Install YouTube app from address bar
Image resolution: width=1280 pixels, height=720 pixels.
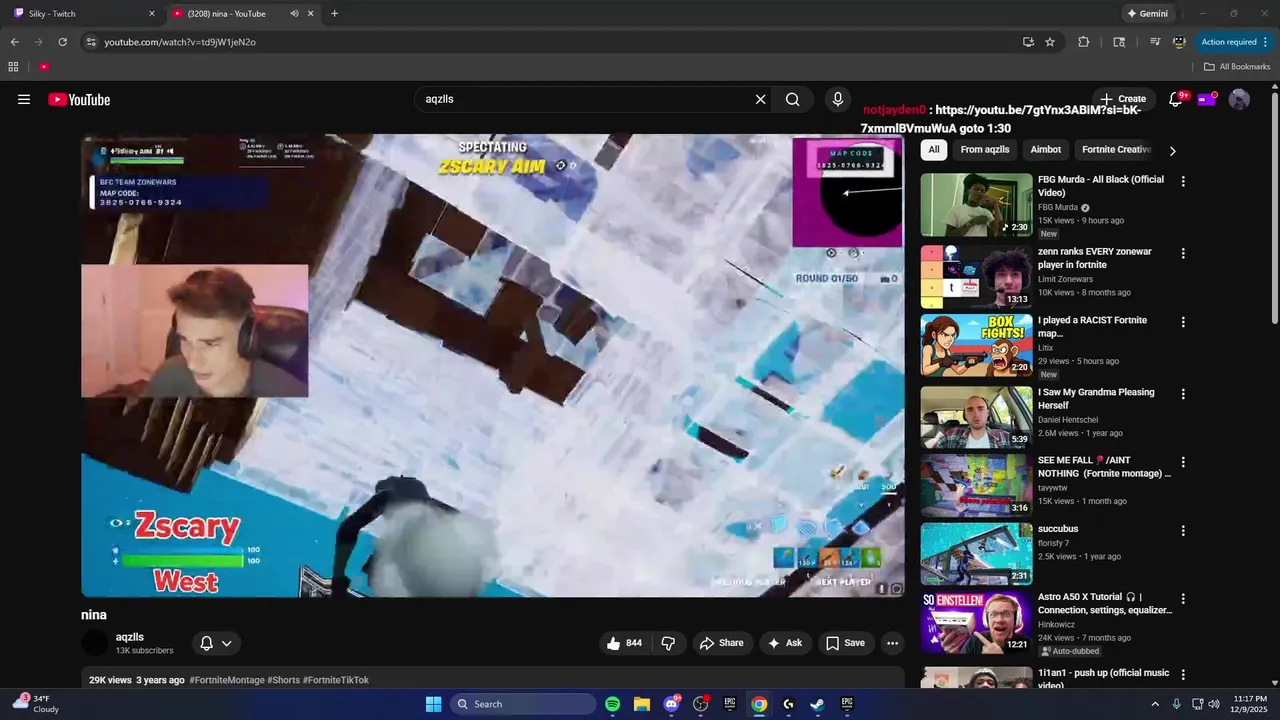pos(1028,42)
